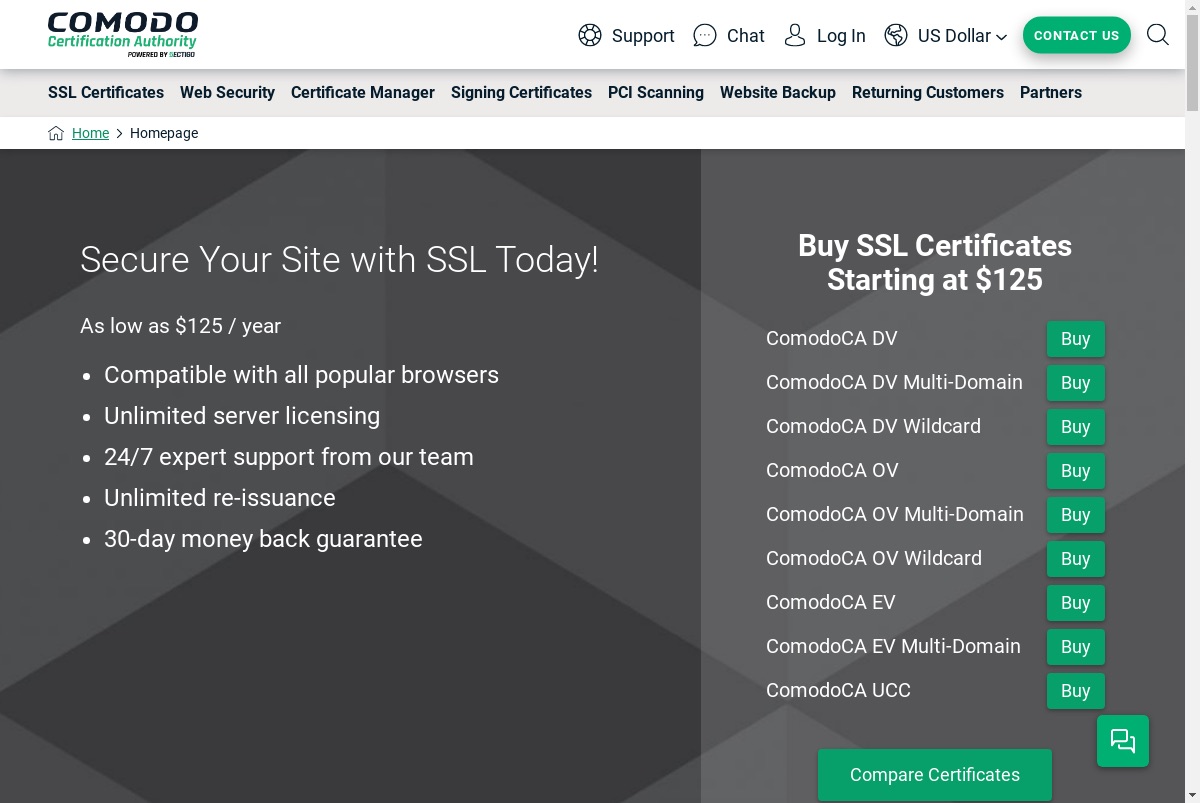The height and width of the screenshot is (803, 1200).
Task: Buy the ComodoCA EV certificate
Action: tap(1076, 603)
